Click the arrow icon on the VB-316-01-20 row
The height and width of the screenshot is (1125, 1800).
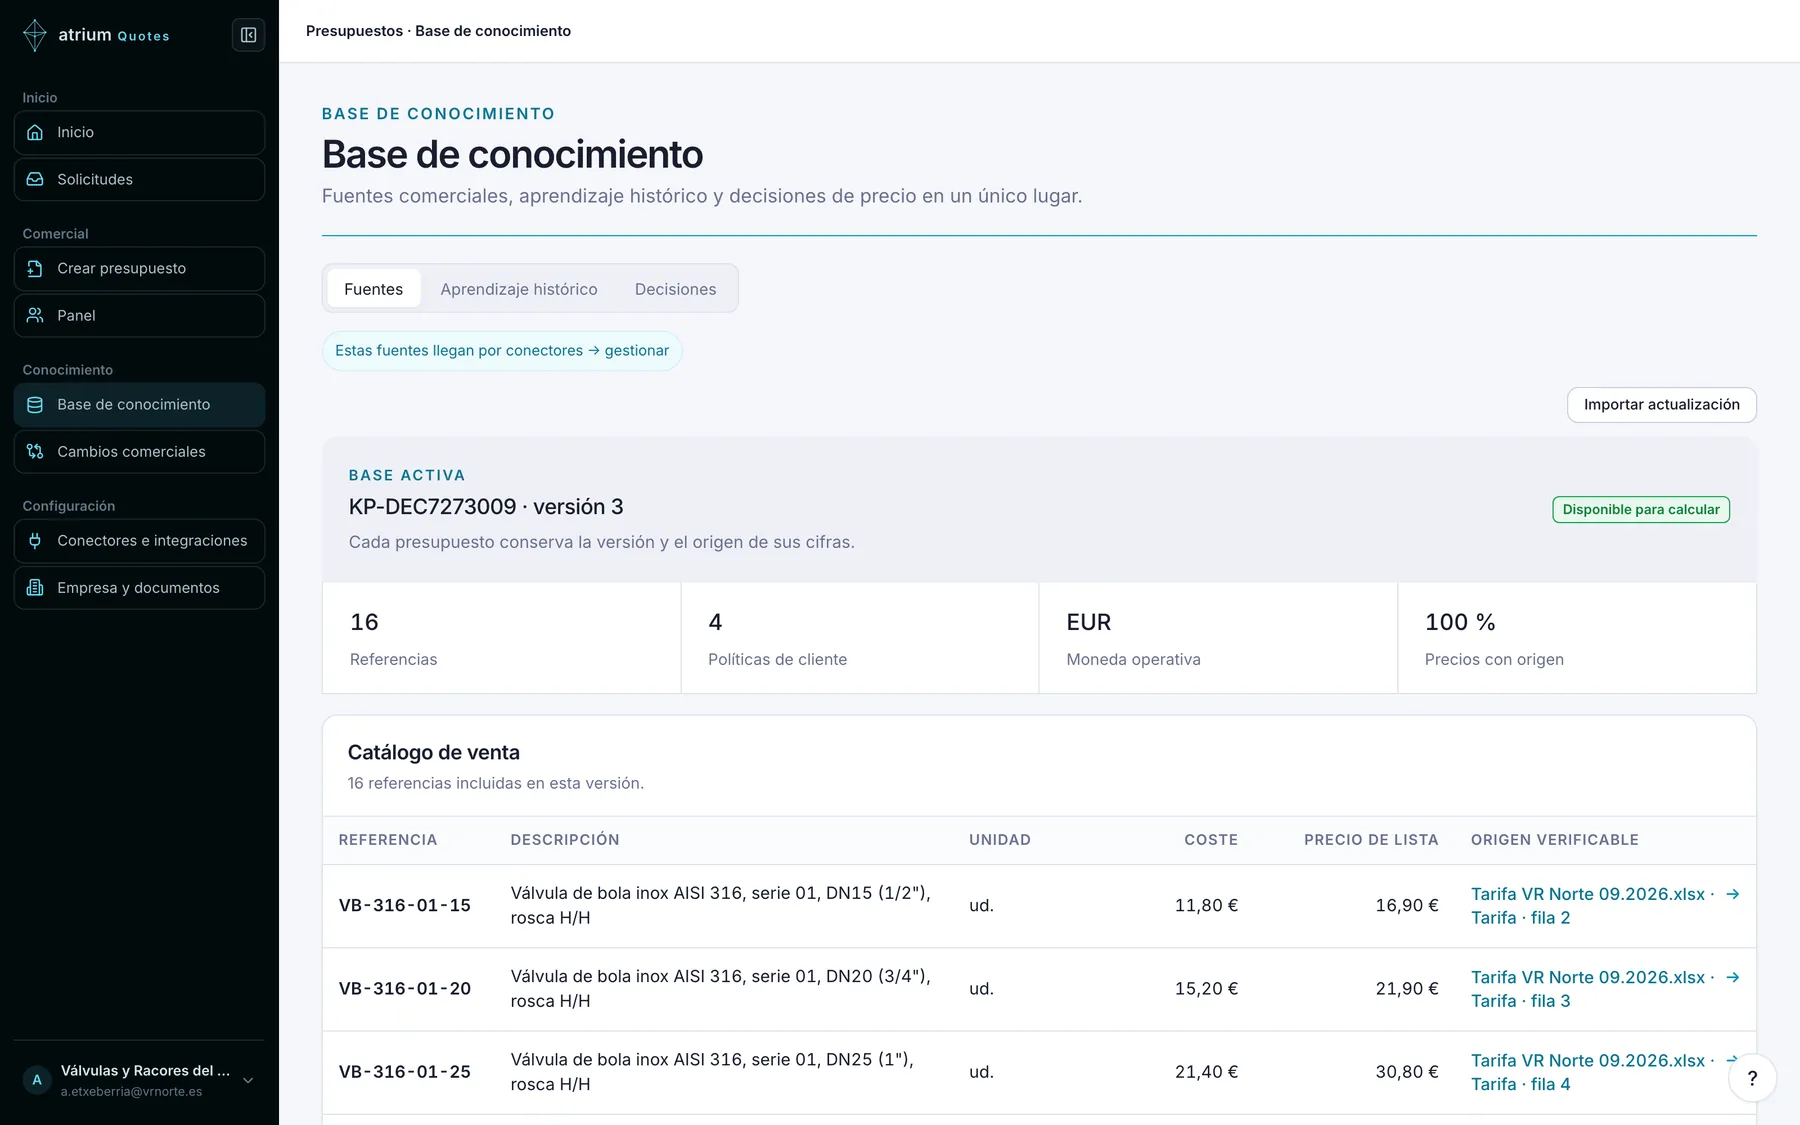pos(1733,977)
